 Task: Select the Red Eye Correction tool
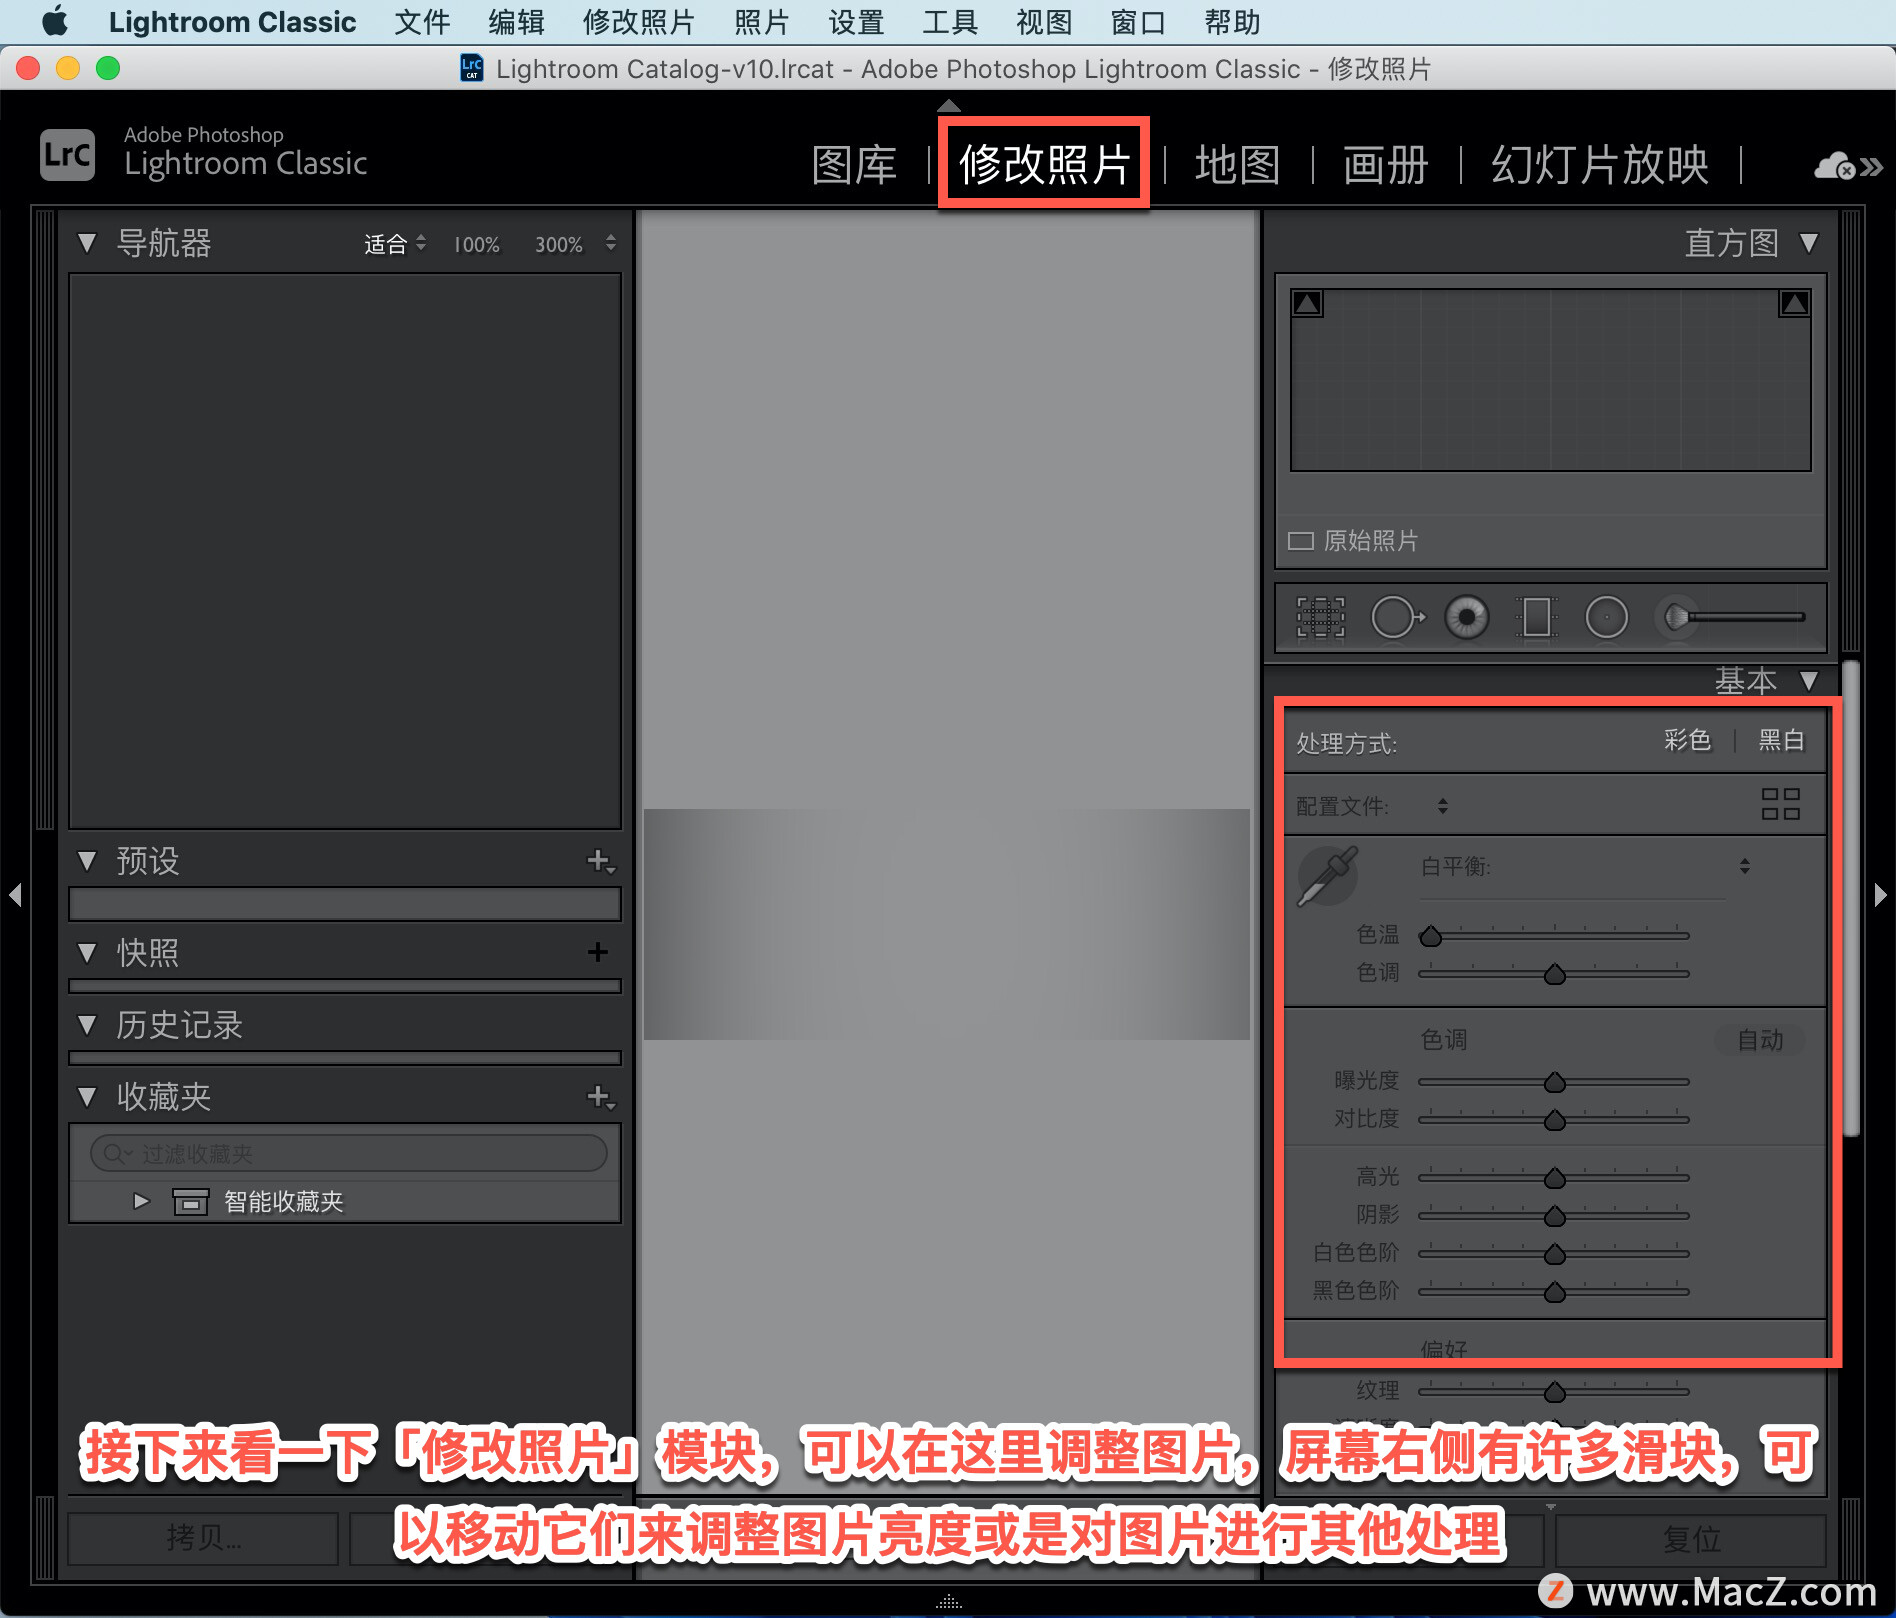coord(1467,617)
